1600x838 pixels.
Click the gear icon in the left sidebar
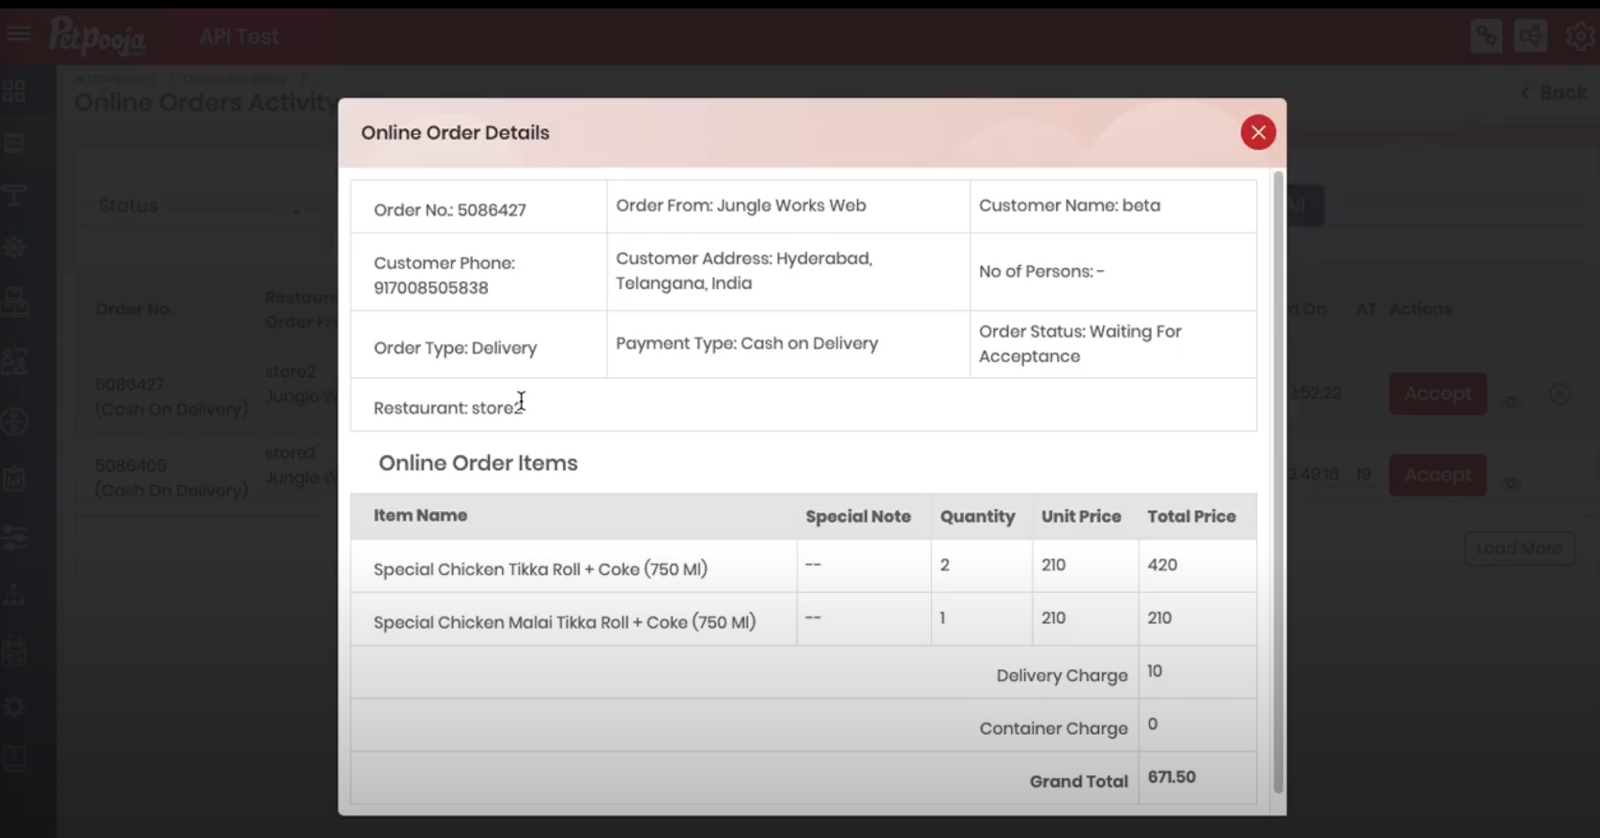(15, 707)
